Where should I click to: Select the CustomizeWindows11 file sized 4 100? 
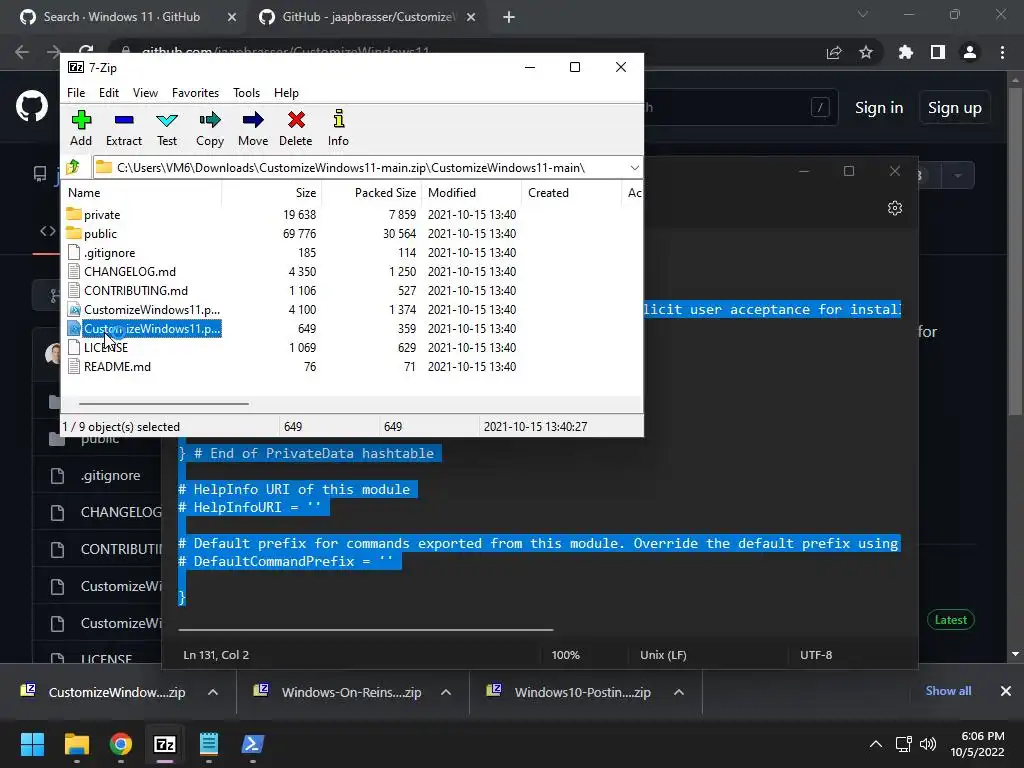coord(152,310)
